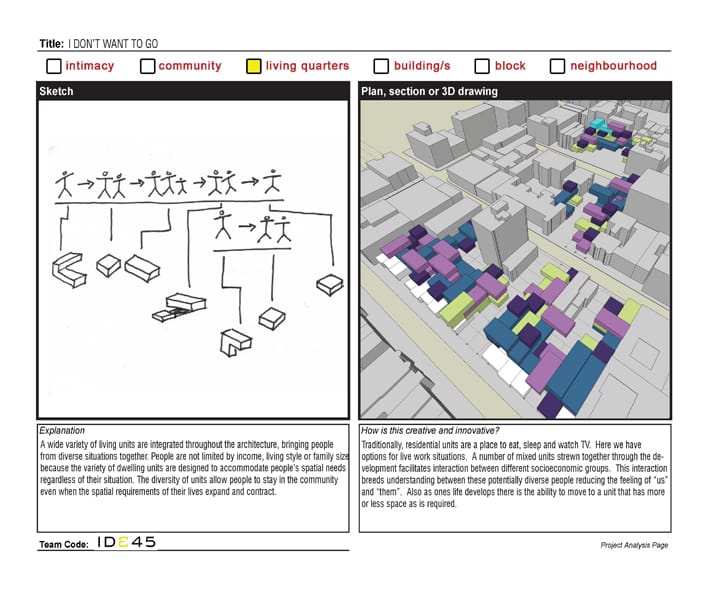Screen dimensions: 708x600
Task: Click the cyan unit in the 3D drawing
Action: (601, 126)
